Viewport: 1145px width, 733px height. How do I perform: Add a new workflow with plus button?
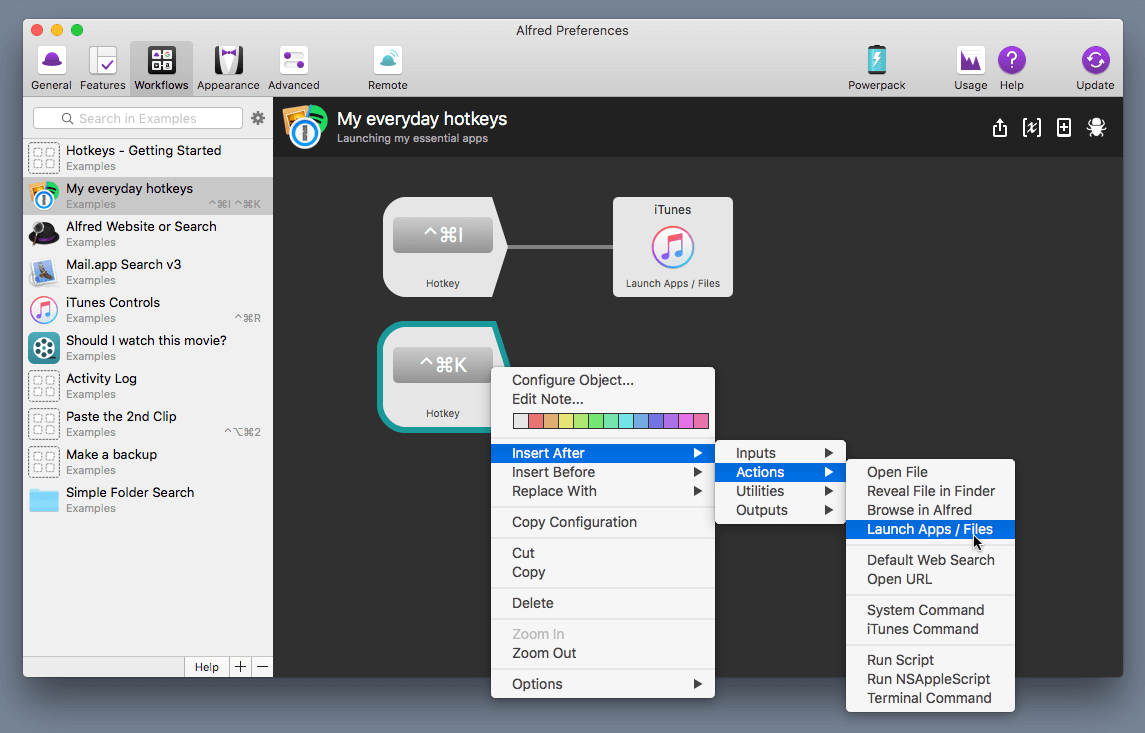pyautogui.click(x=240, y=666)
